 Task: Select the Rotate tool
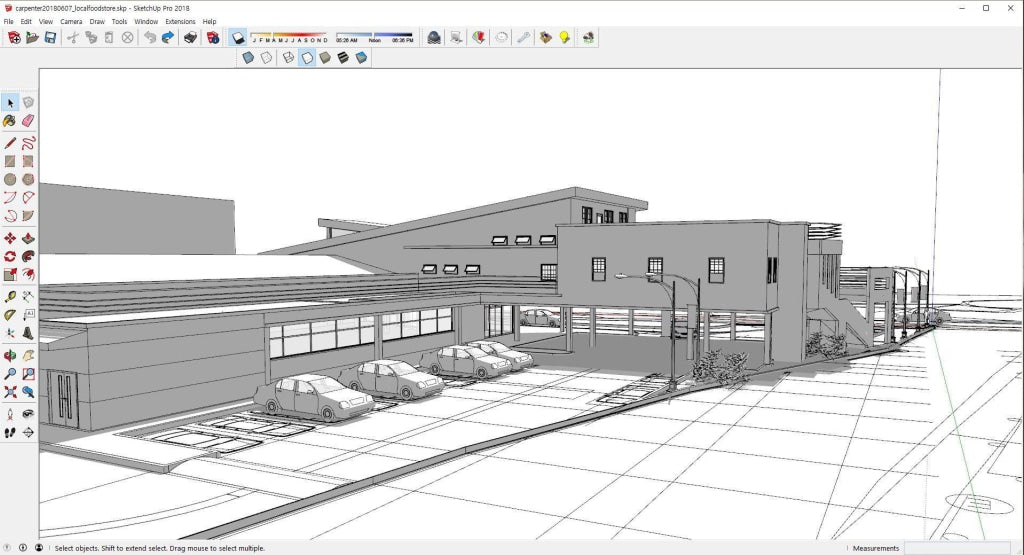(x=10, y=256)
